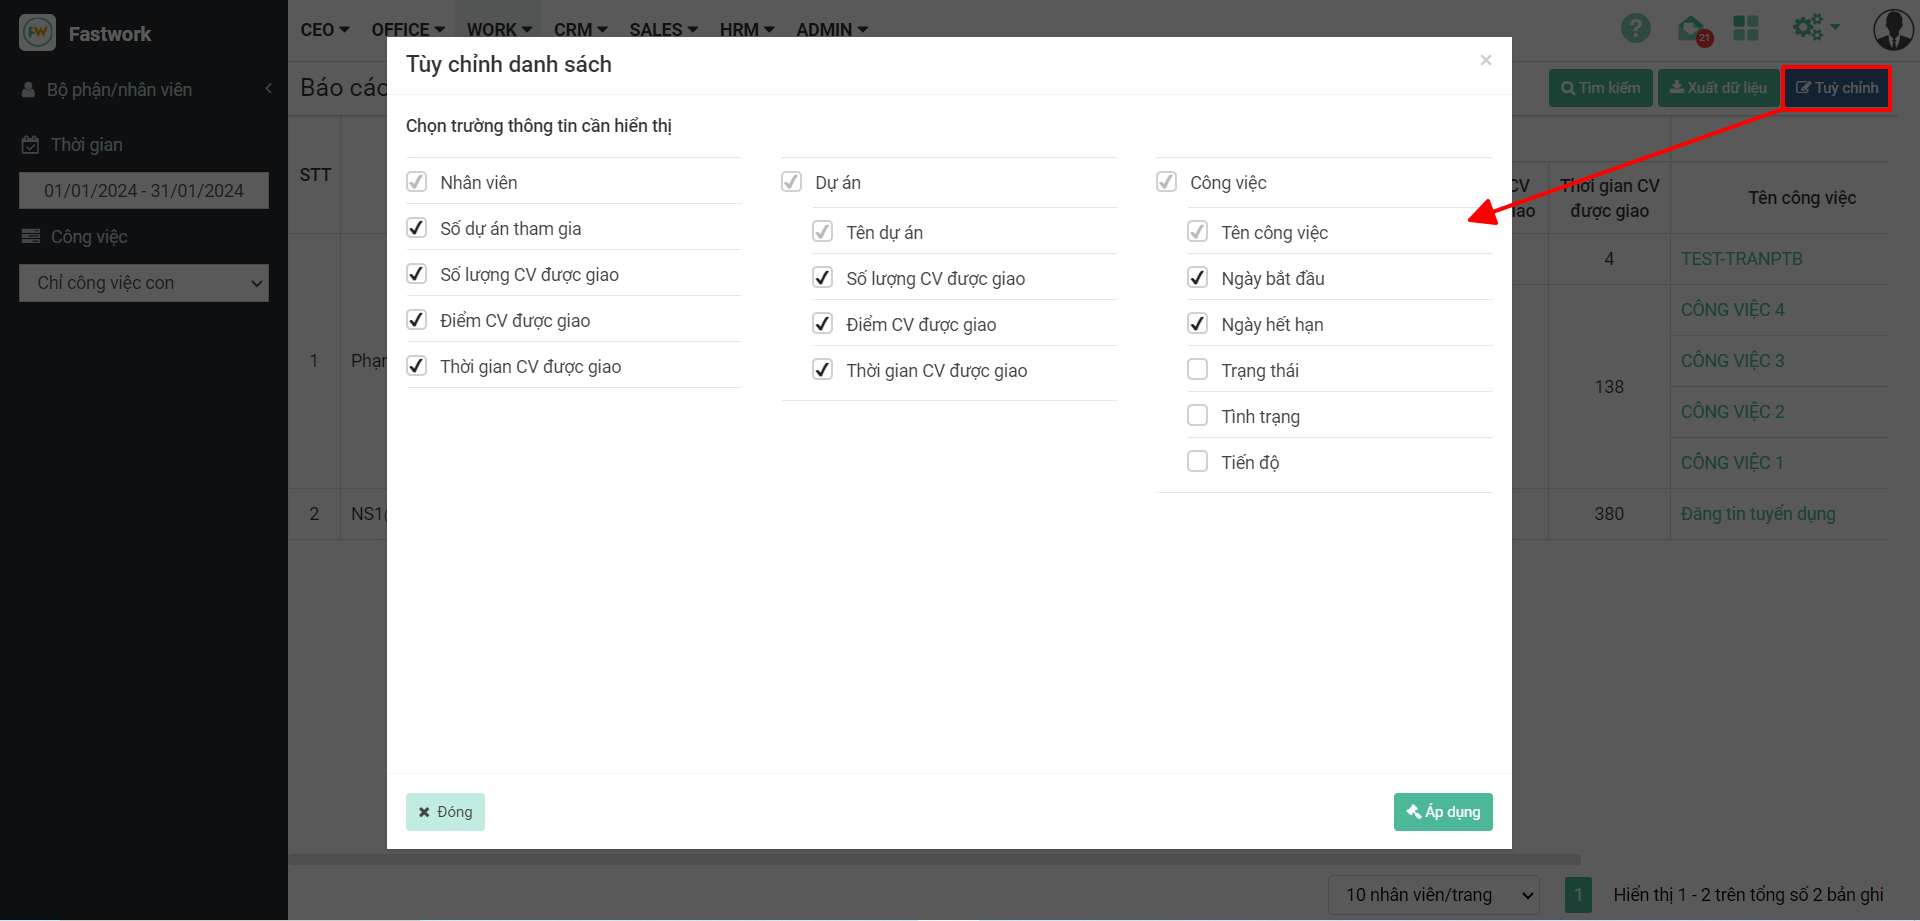Viewport: 1920px width, 921px height.
Task: Click the user avatar profile icon
Action: 1892,29
